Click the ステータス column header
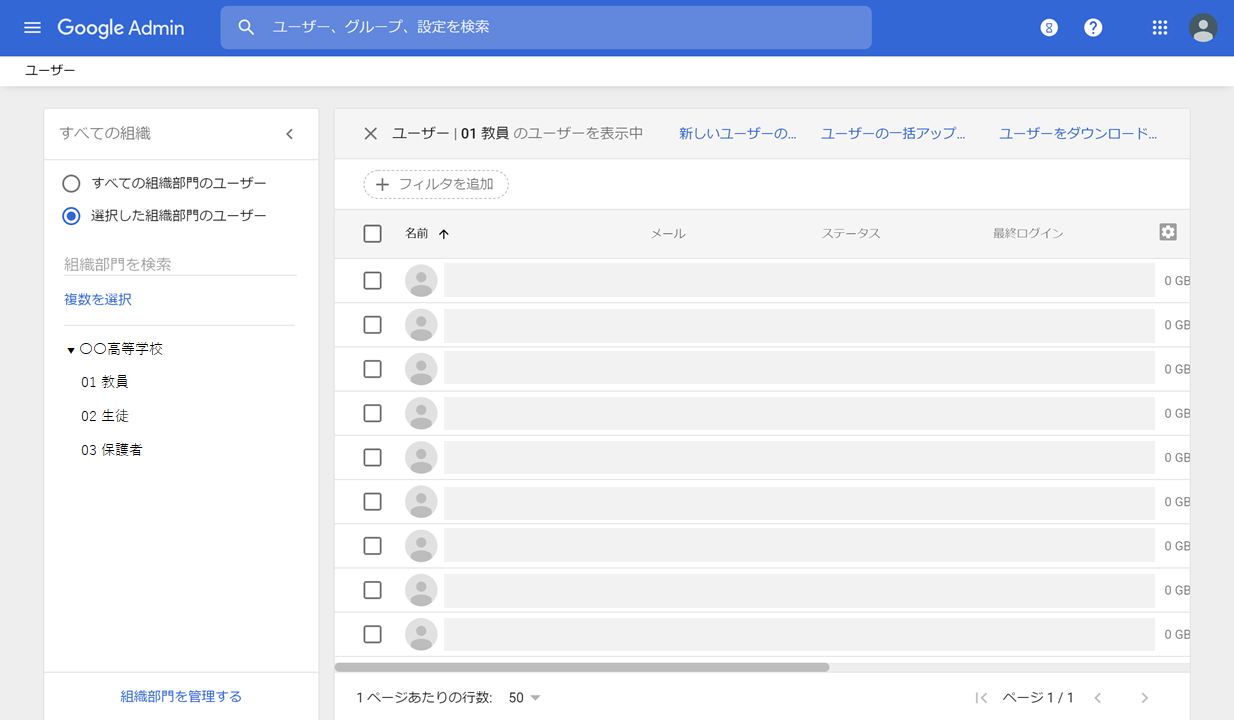Viewport: 1234px width, 720px height. point(851,234)
